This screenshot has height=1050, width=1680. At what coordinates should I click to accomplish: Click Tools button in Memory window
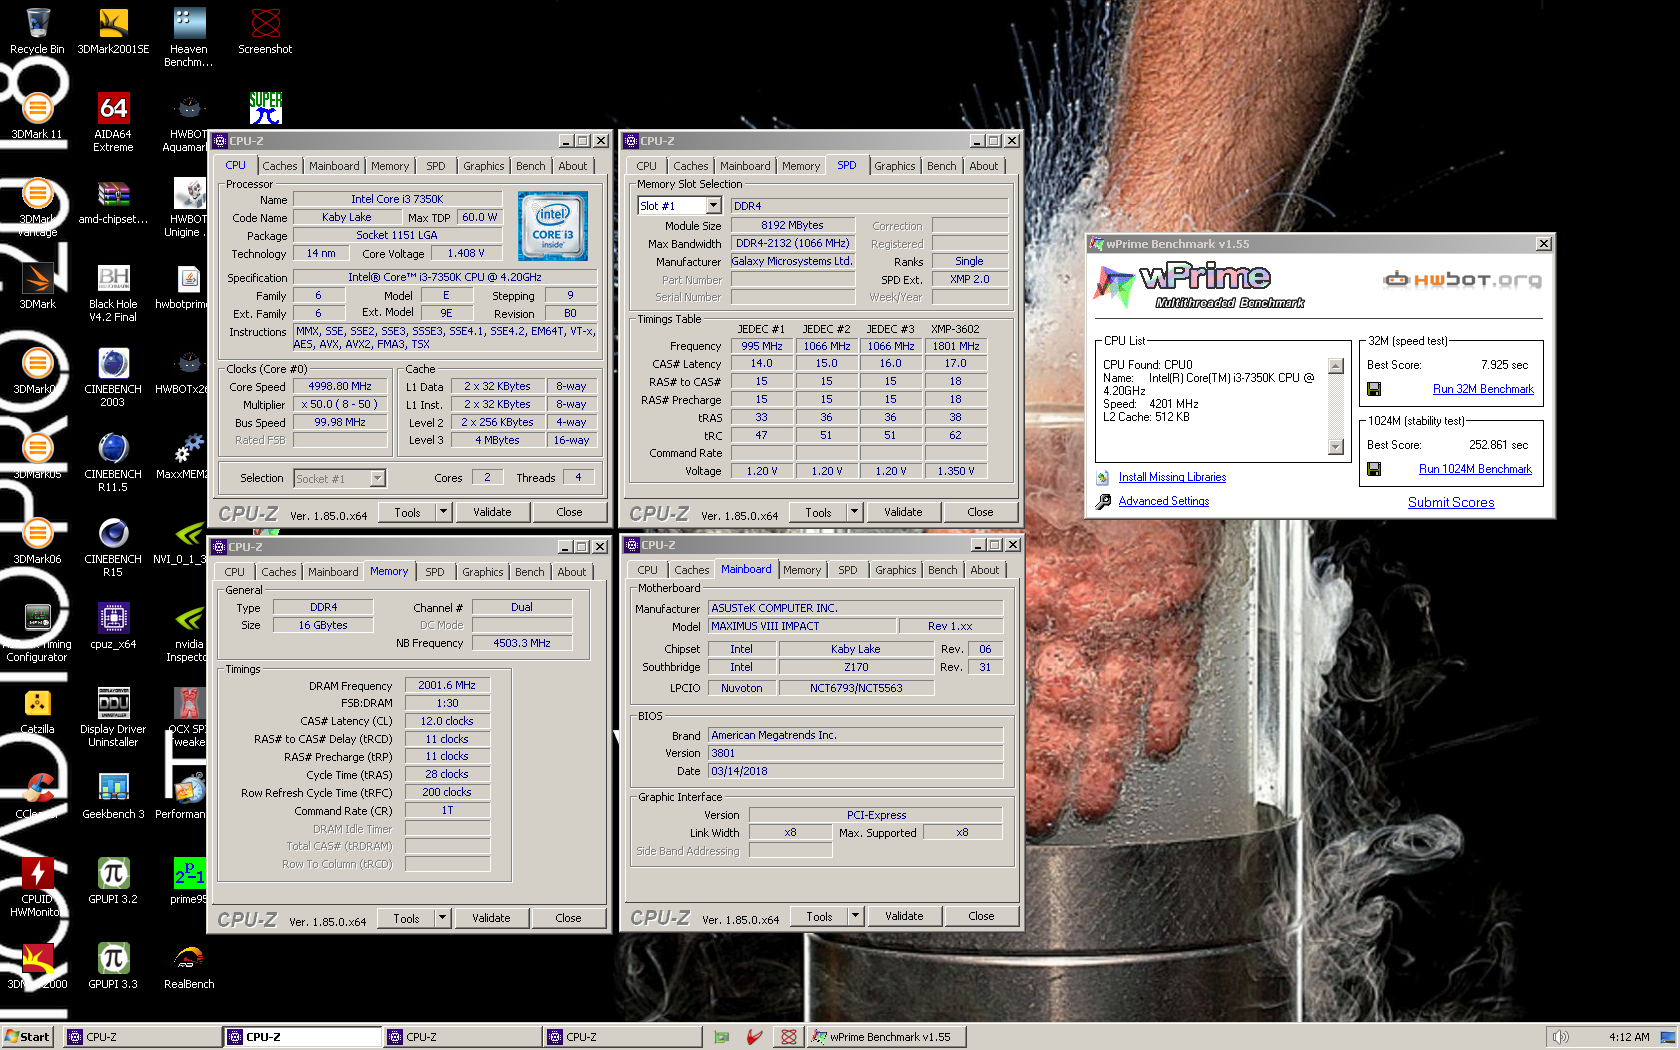pyautogui.click(x=406, y=918)
